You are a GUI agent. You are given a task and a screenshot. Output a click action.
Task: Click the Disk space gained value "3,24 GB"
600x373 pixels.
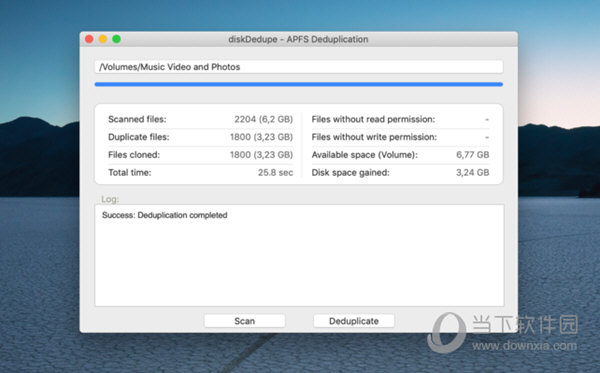tap(473, 173)
